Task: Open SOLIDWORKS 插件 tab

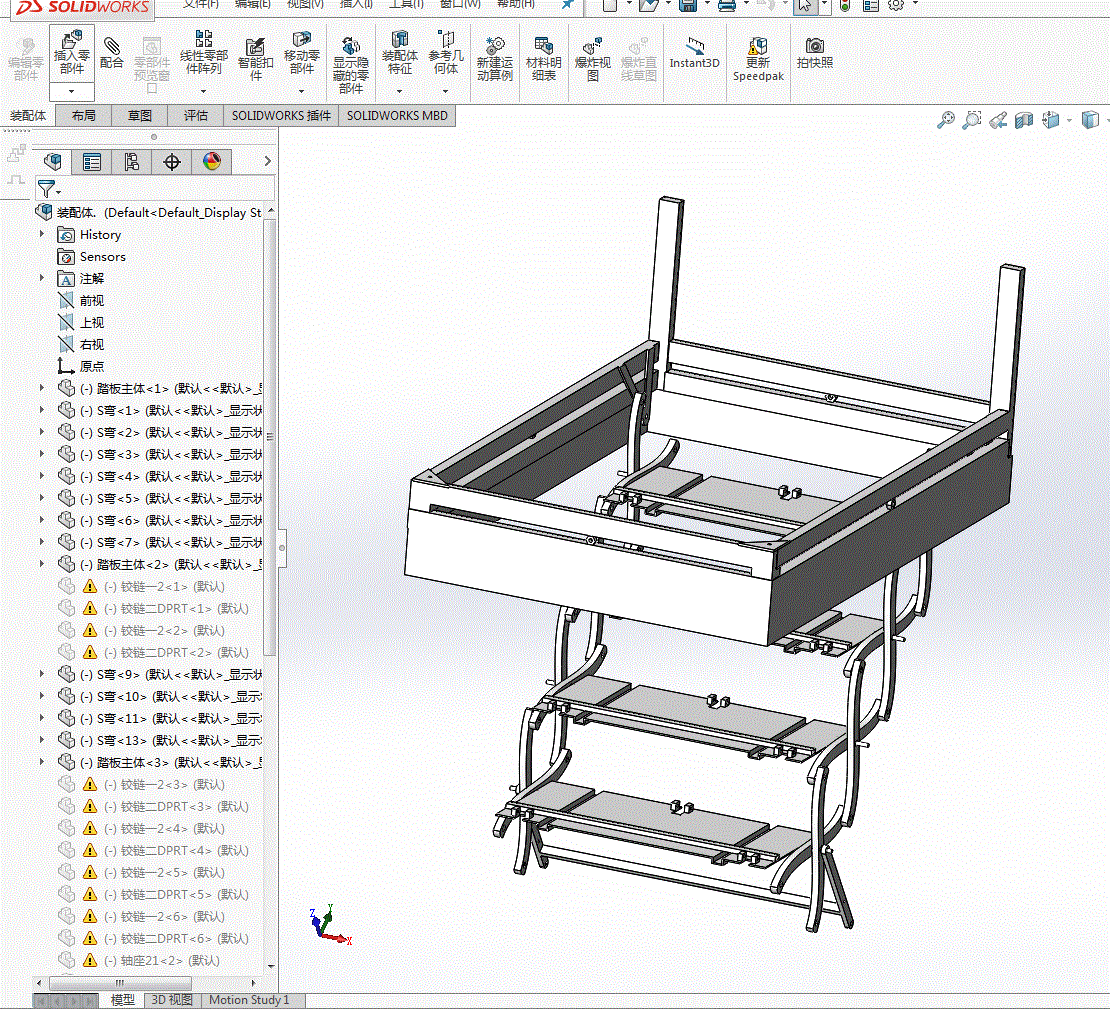Action: (281, 115)
